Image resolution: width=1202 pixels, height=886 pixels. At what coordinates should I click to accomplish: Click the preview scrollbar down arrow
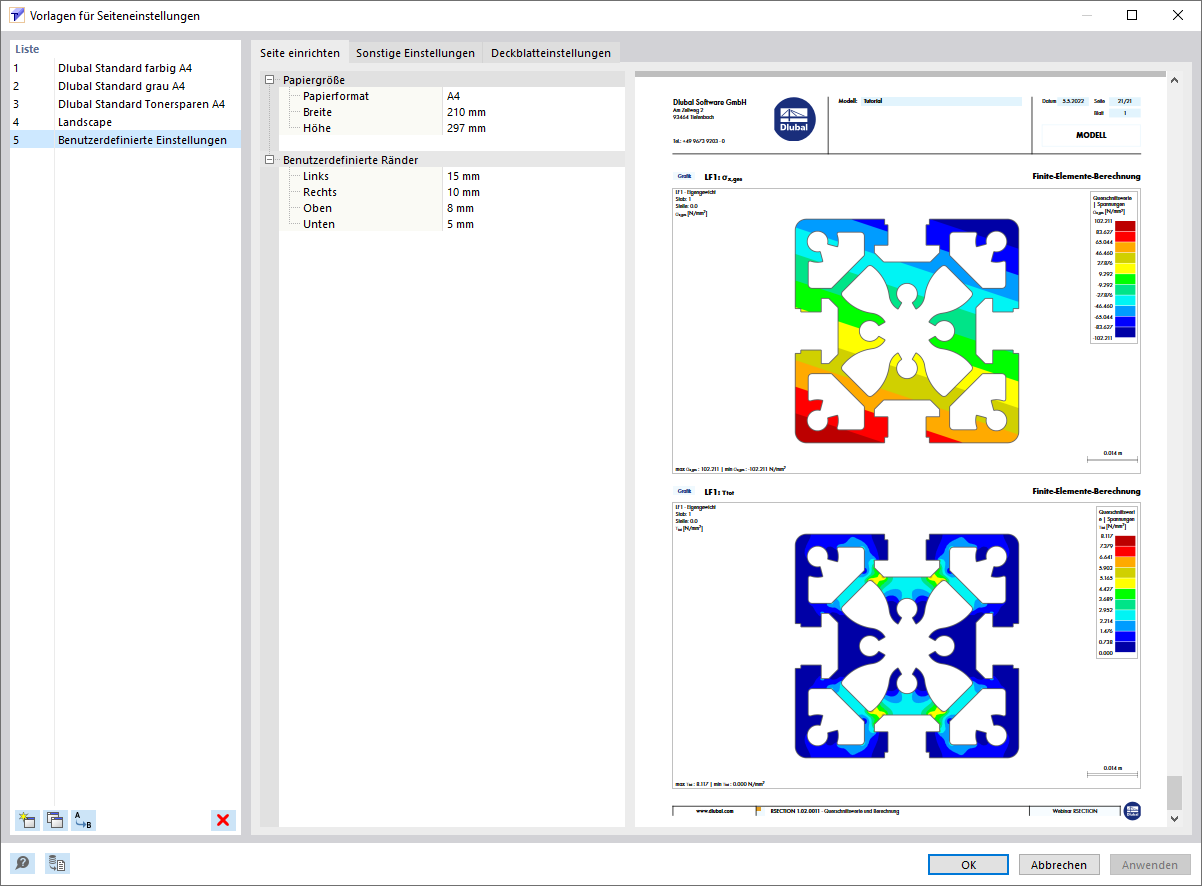pyautogui.click(x=1174, y=818)
